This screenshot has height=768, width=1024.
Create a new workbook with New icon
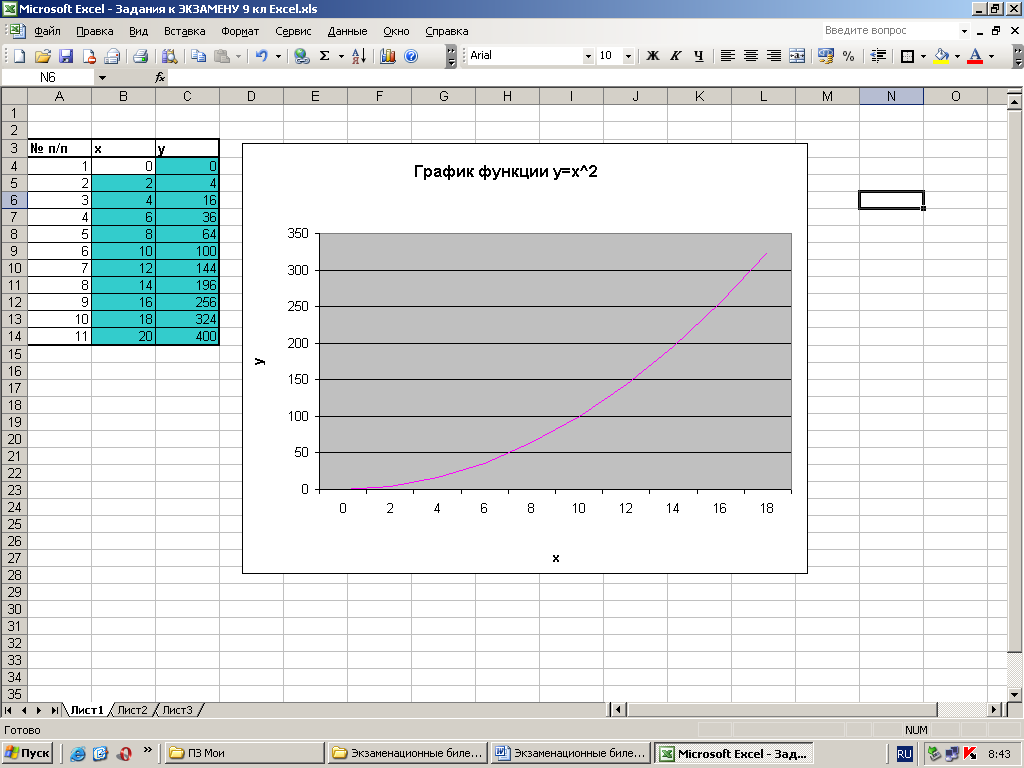click(19, 56)
